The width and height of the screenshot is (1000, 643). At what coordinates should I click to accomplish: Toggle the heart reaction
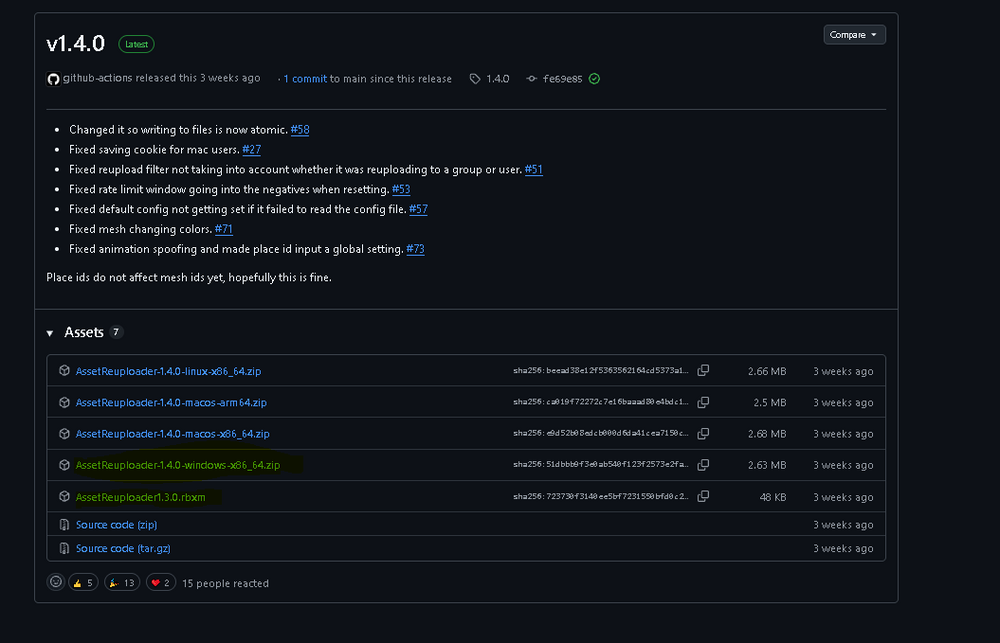[161, 582]
